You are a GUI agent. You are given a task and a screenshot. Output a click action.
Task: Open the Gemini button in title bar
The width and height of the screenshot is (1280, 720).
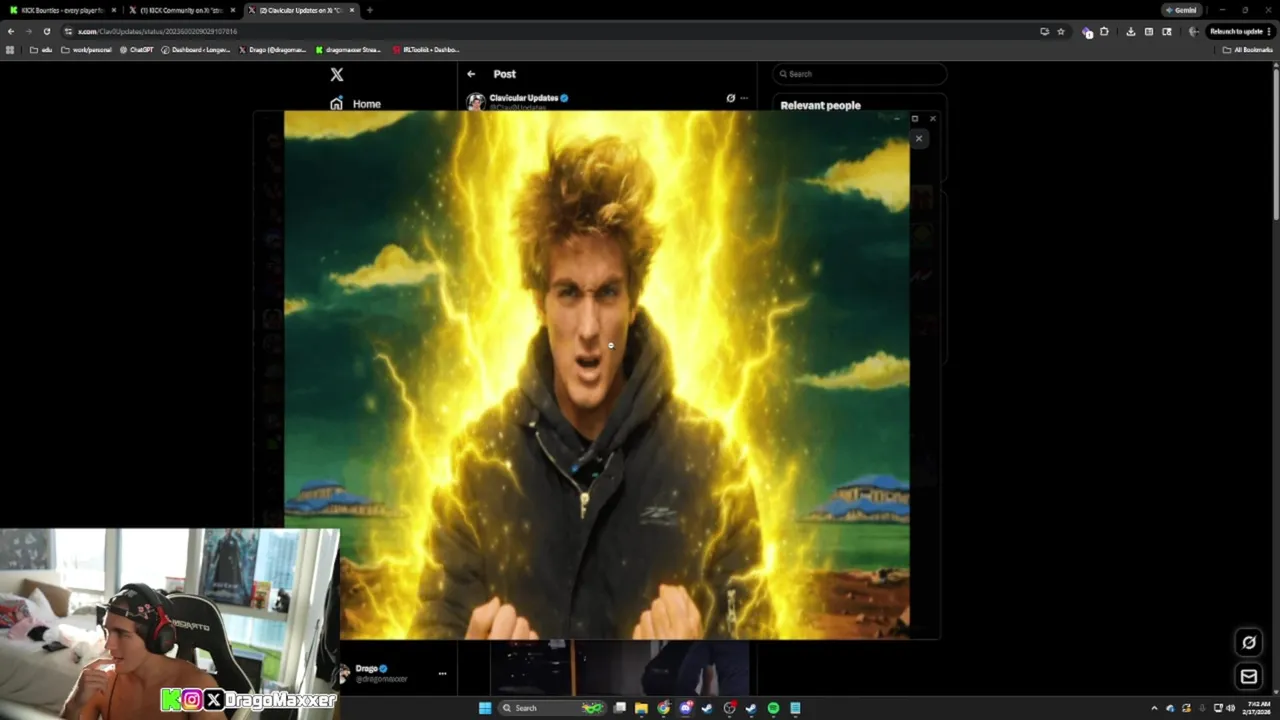pyautogui.click(x=1180, y=10)
